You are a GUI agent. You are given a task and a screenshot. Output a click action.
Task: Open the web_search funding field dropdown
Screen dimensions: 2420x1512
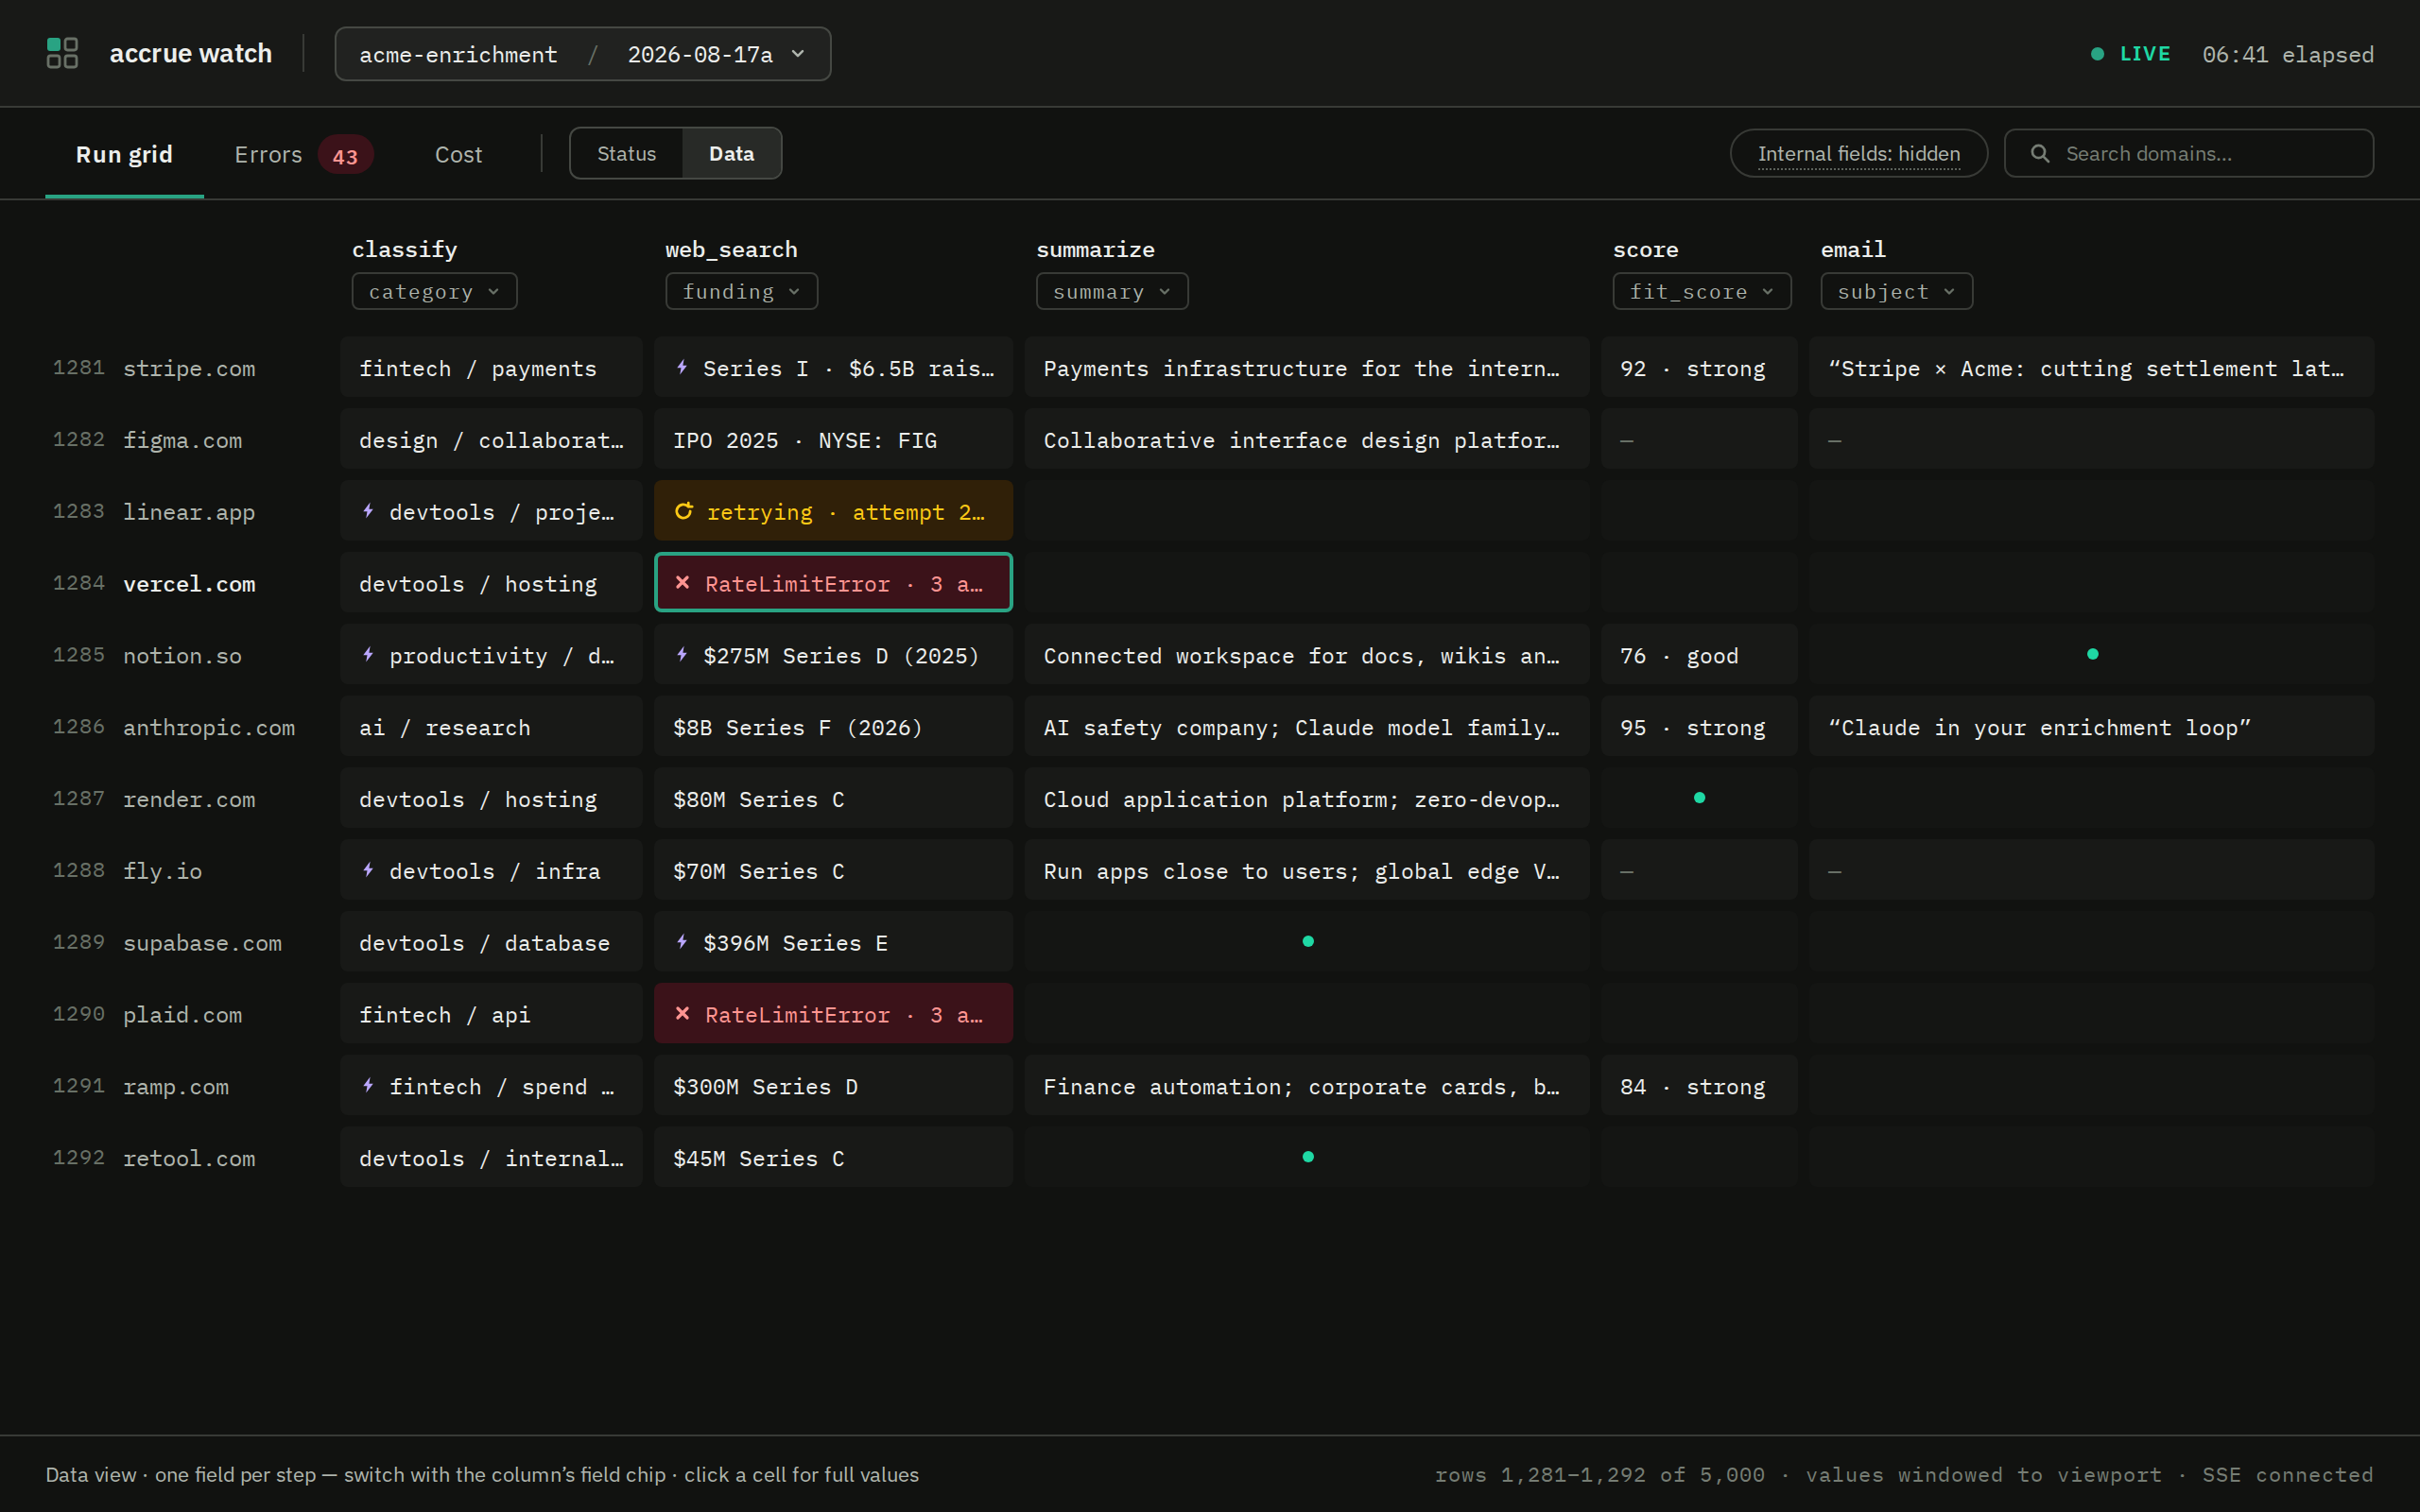click(x=741, y=291)
